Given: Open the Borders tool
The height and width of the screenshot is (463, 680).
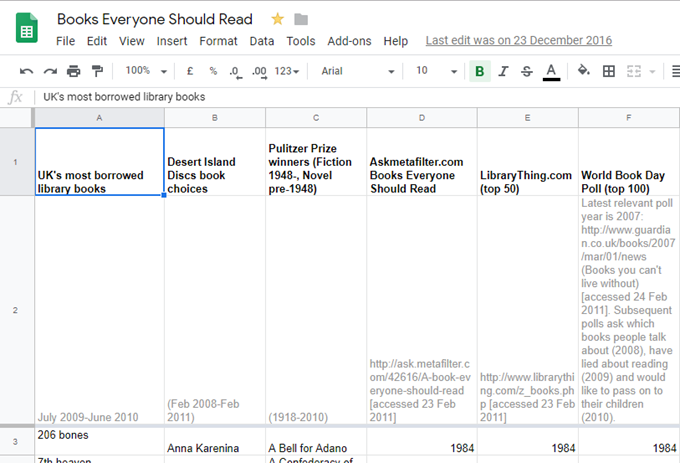Looking at the screenshot, I should [608, 71].
